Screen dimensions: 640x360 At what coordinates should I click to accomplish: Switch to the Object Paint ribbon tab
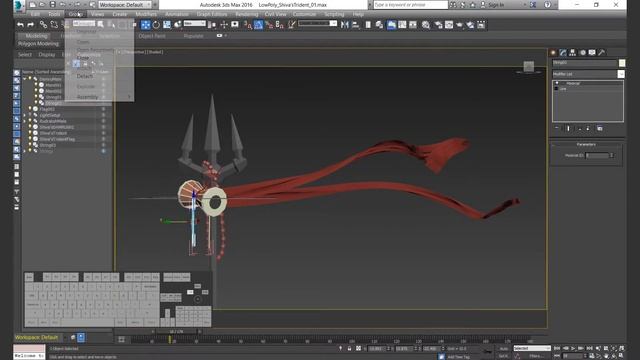152,36
